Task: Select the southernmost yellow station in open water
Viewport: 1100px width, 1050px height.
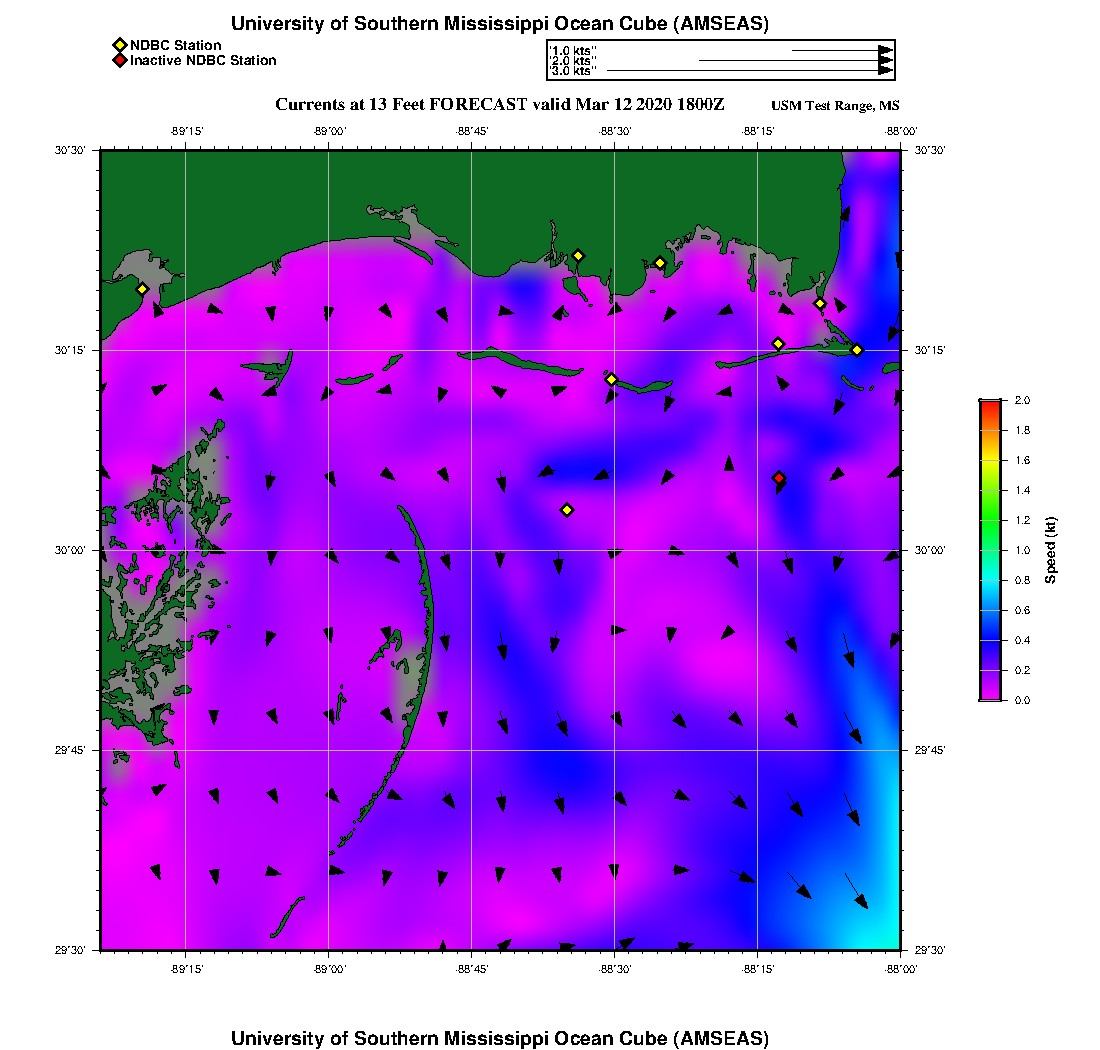Action: point(567,510)
